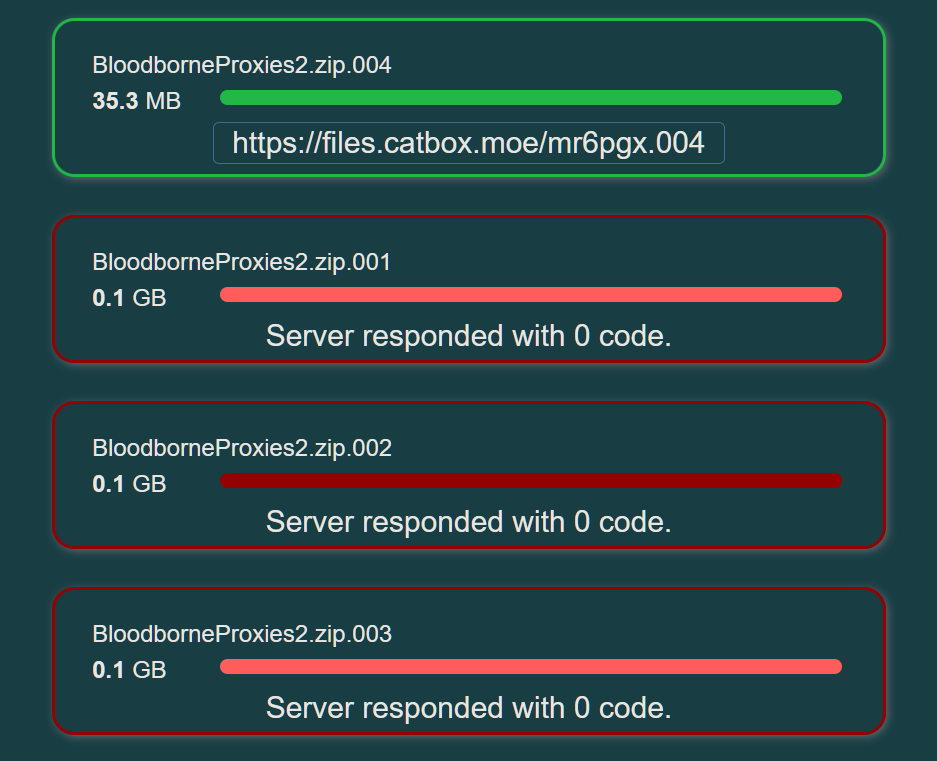Select the BloodborneProxies2.zip.001 file name
The height and width of the screenshot is (761, 937).
[242, 262]
